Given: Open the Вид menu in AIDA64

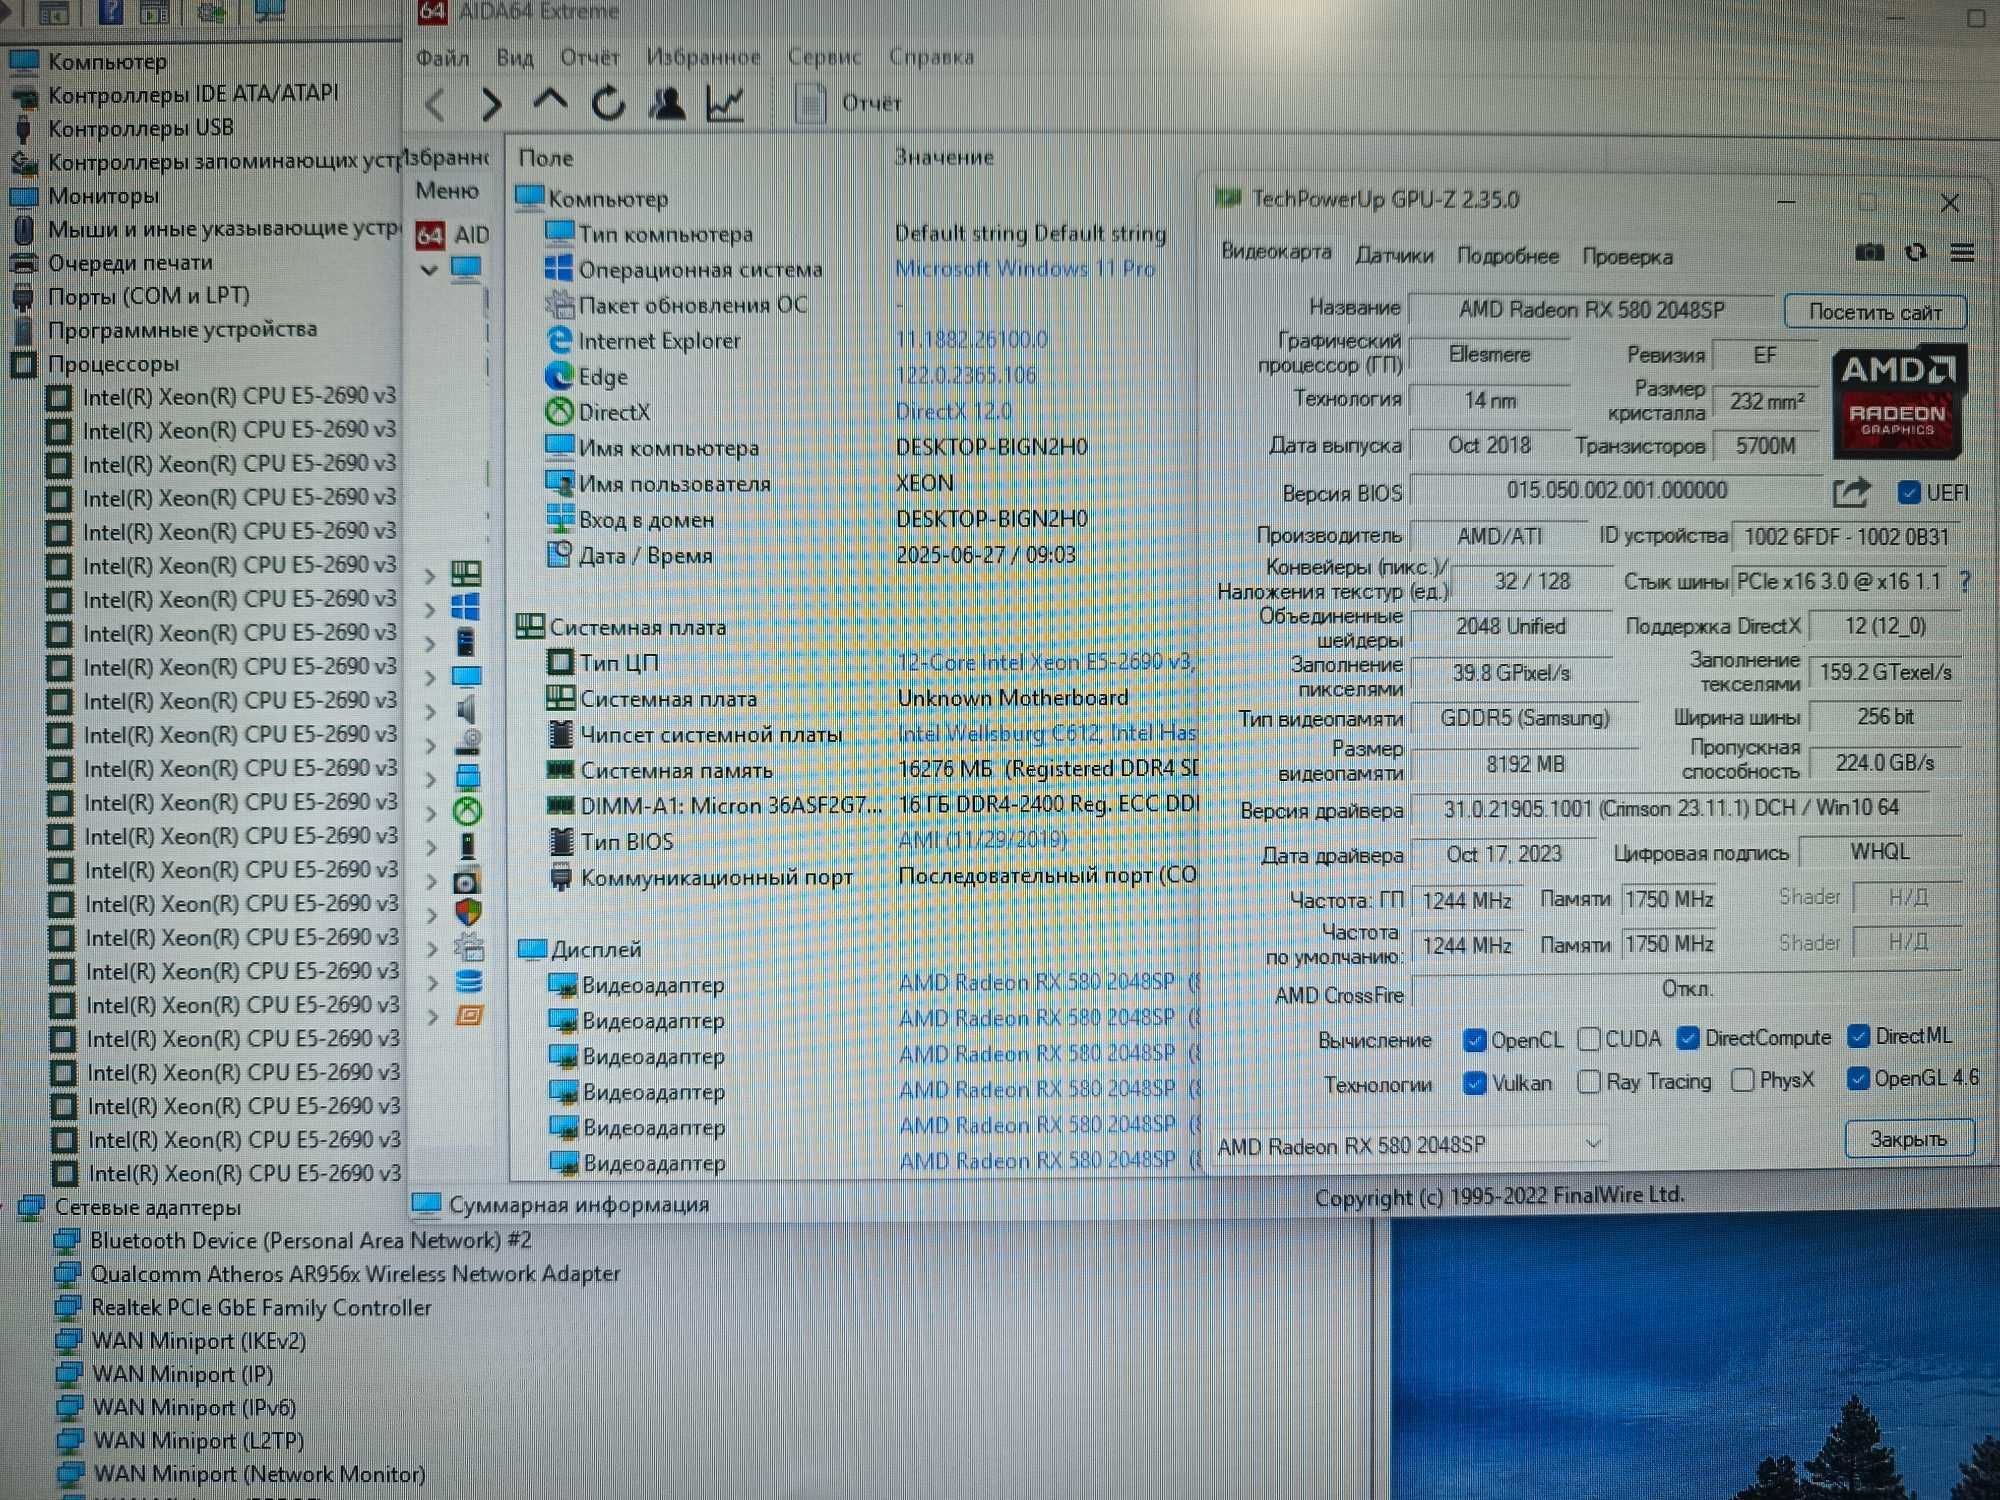Looking at the screenshot, I should pos(515,58).
